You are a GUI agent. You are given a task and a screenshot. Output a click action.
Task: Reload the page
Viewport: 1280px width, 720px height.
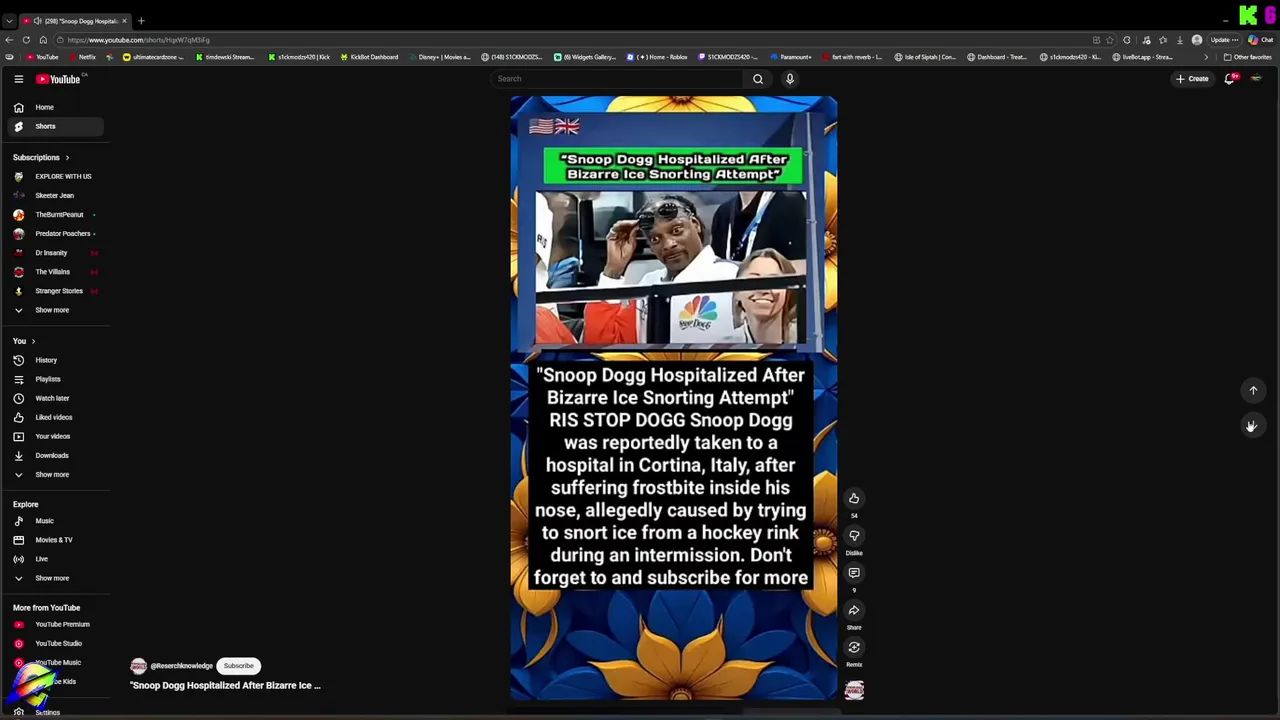click(25, 40)
